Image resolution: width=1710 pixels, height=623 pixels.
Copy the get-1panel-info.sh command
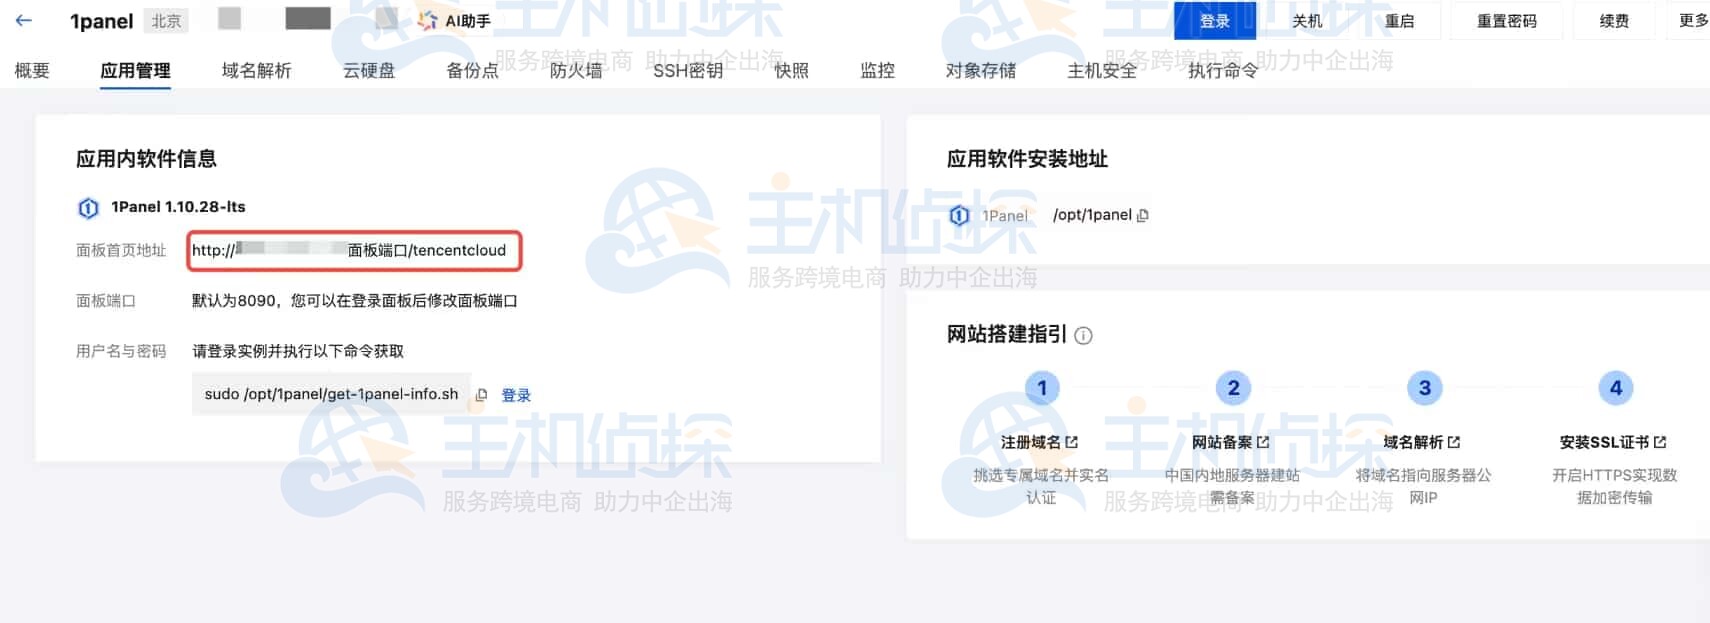point(481,395)
